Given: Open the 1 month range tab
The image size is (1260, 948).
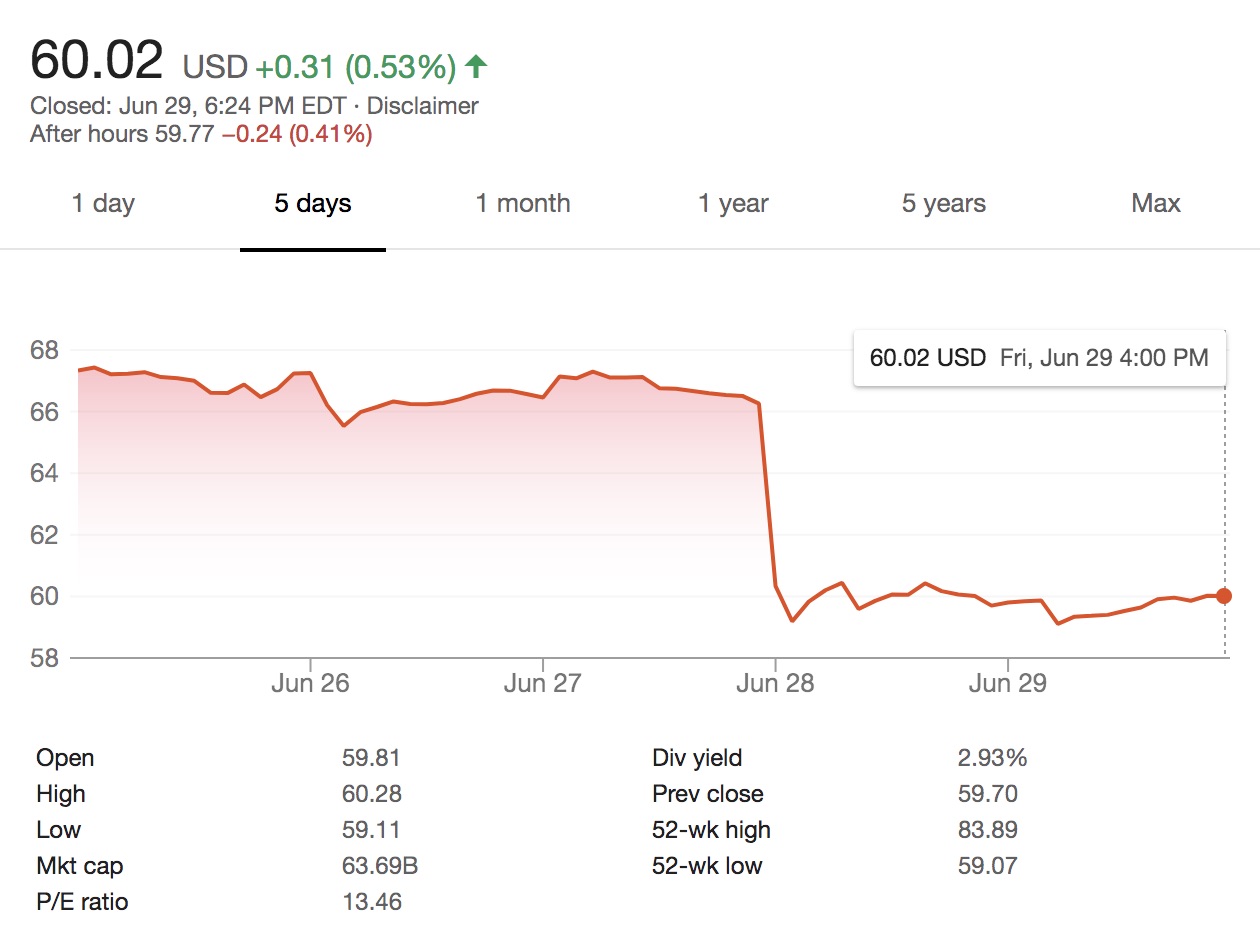Looking at the screenshot, I should coord(523,204).
